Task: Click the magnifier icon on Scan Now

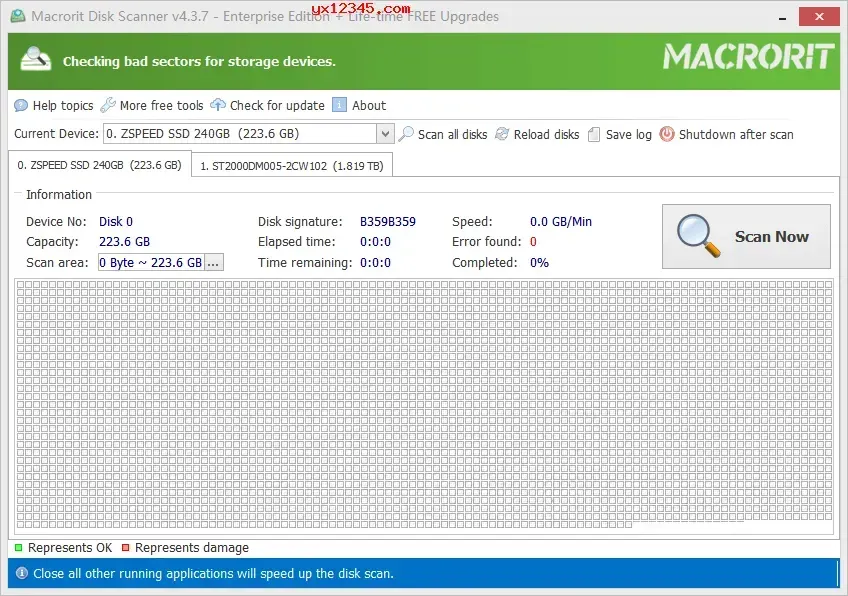Action: [698, 236]
